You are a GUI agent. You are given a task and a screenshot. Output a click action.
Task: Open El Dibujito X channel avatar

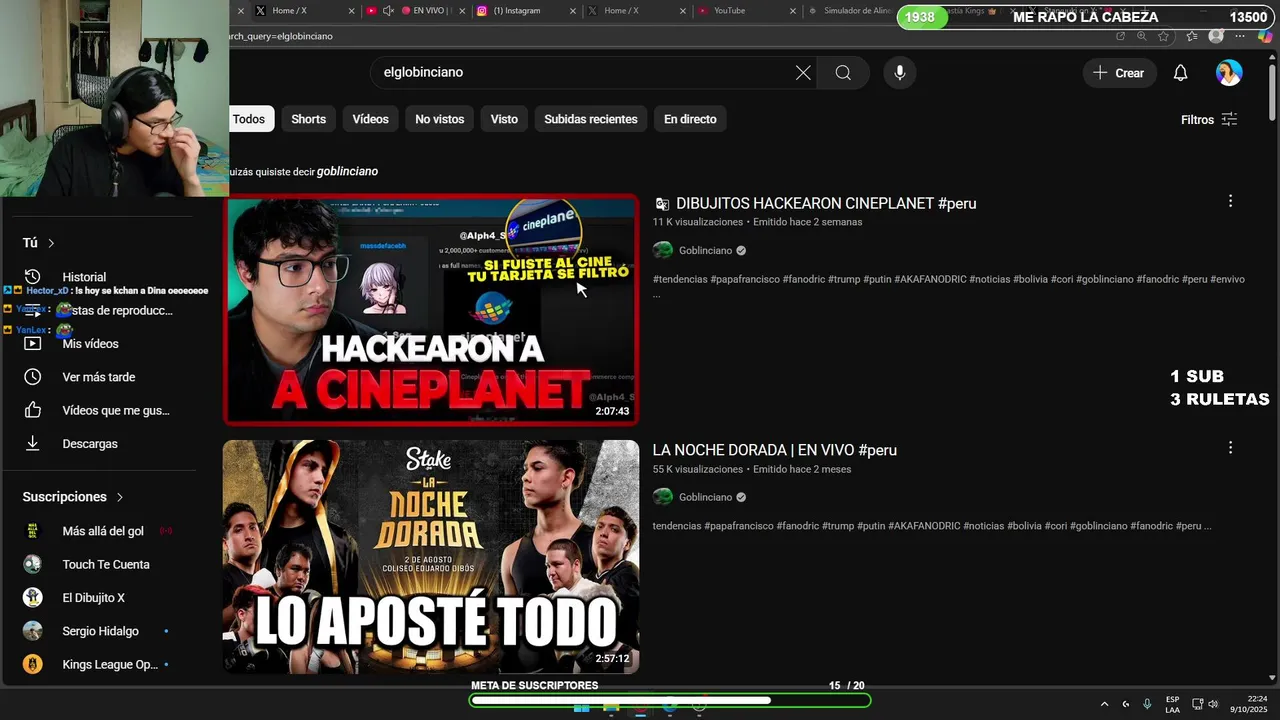click(33, 598)
